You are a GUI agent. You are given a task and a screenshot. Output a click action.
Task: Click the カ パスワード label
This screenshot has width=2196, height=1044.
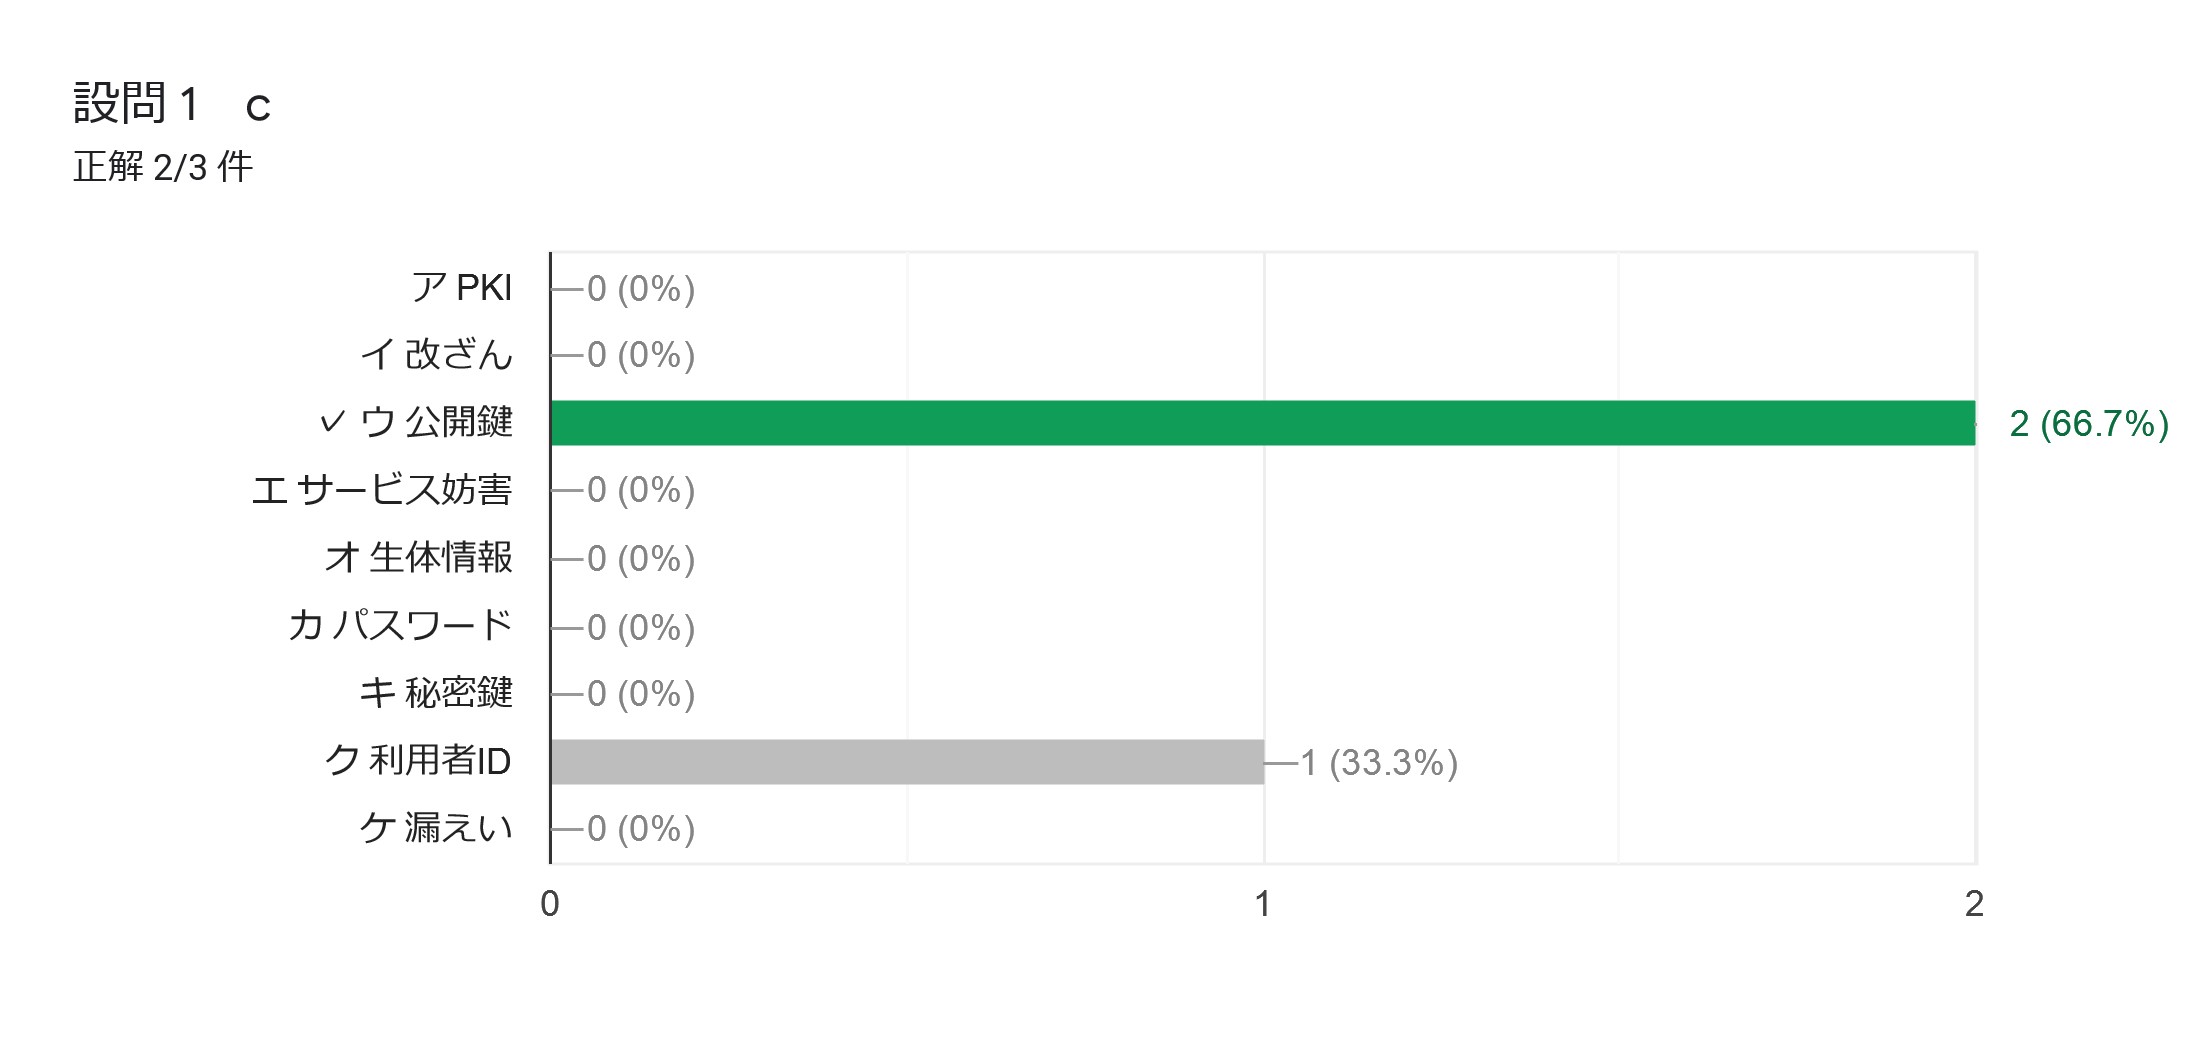pos(401,626)
